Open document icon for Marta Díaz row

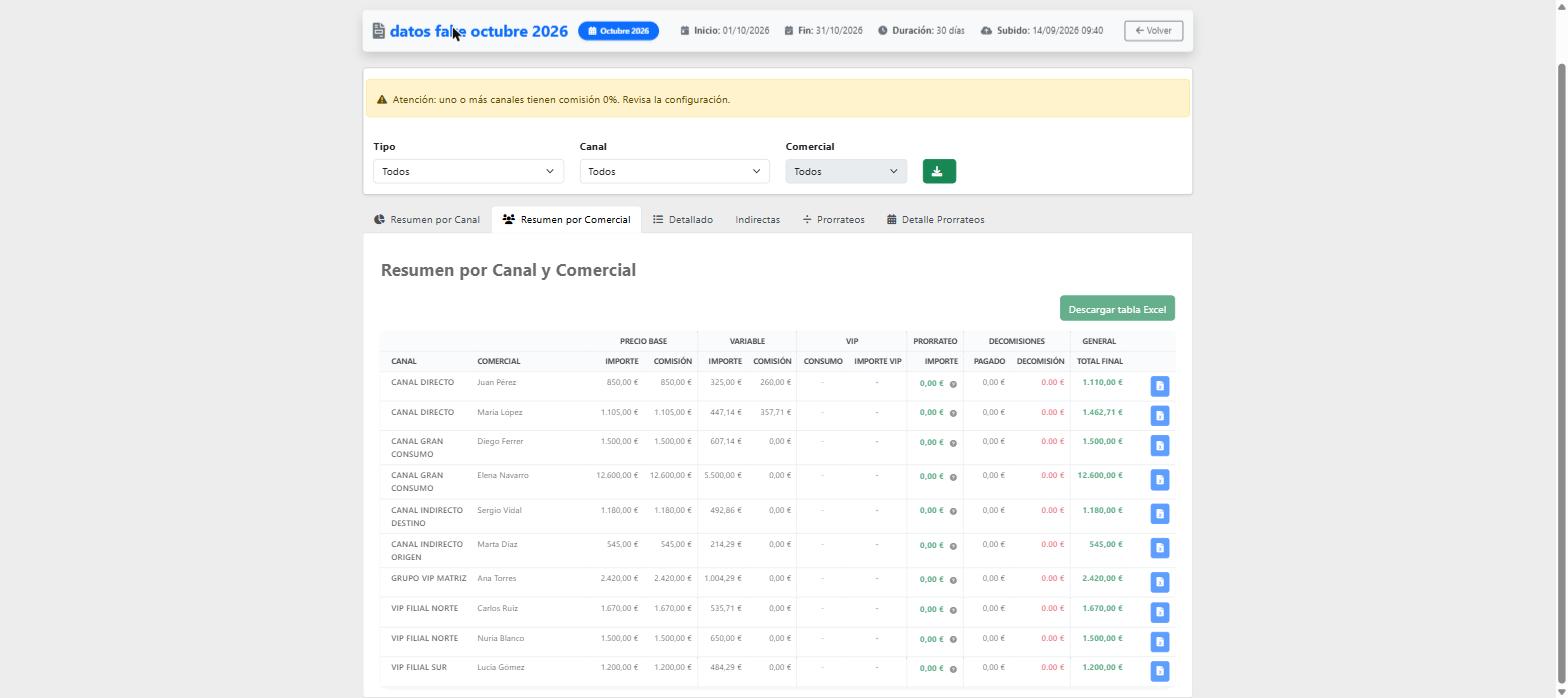[1159, 548]
